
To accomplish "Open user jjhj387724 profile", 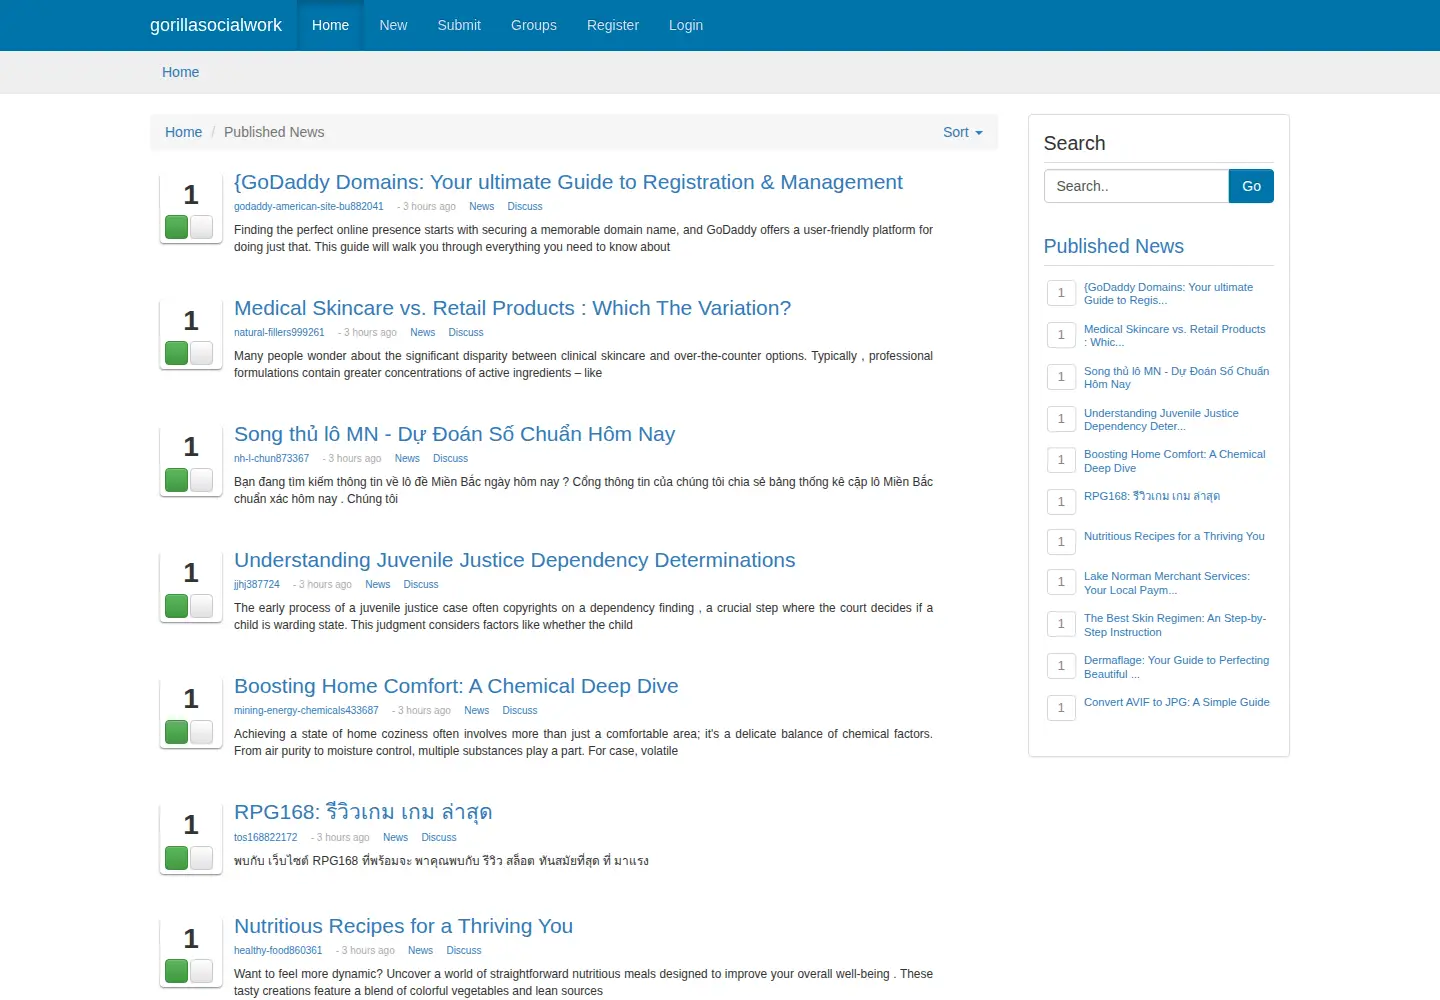I will click(257, 584).
